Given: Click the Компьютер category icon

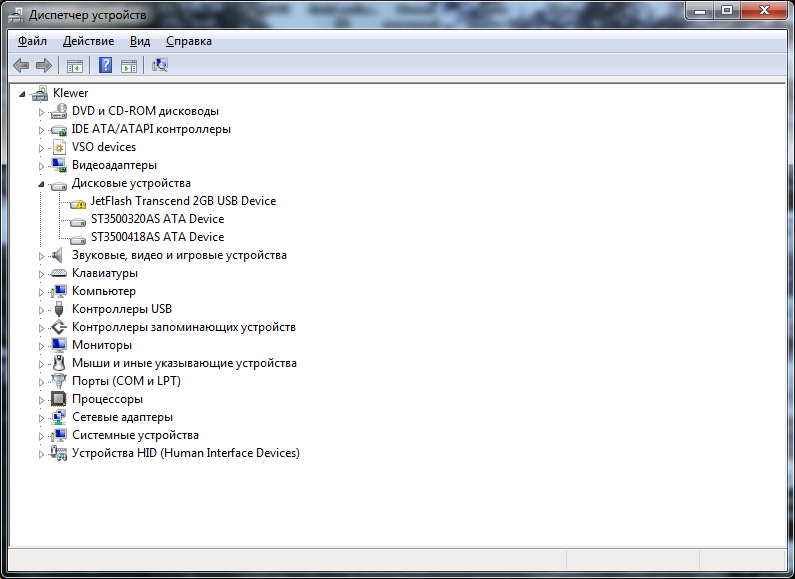Looking at the screenshot, I should click(x=59, y=291).
